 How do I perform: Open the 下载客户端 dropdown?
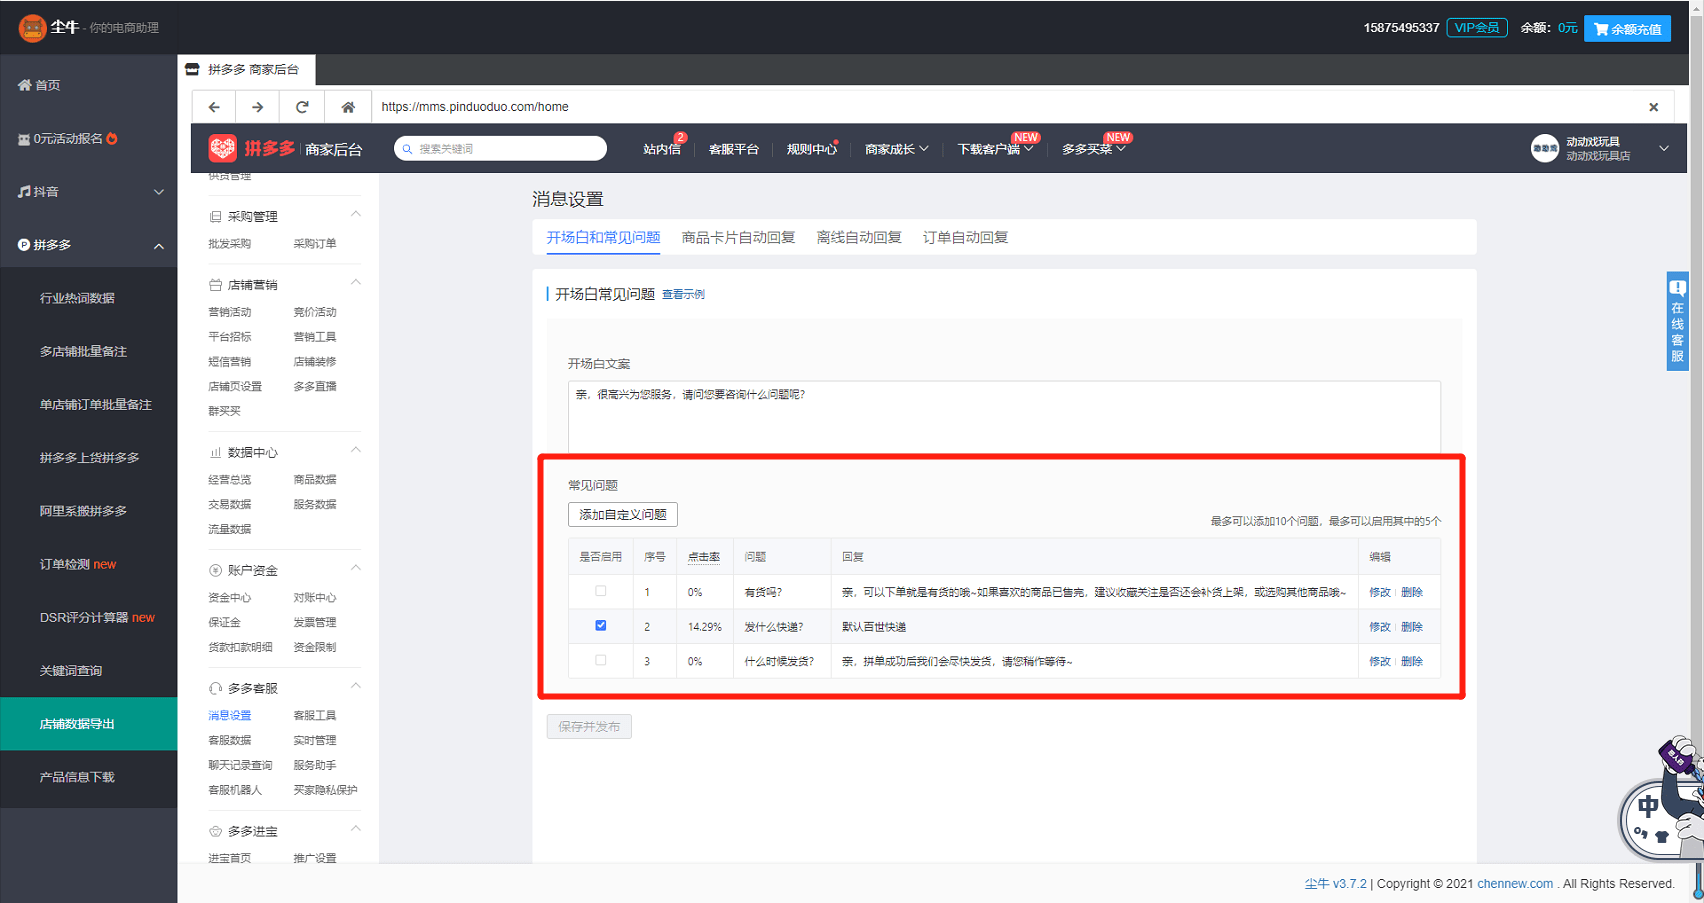click(x=995, y=149)
